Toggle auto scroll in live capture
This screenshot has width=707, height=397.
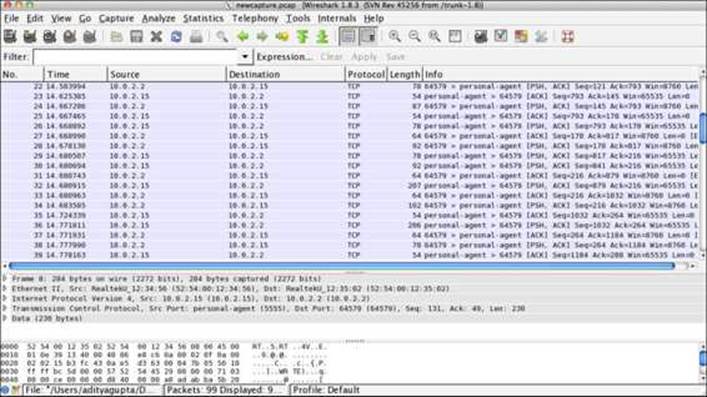pyautogui.click(x=368, y=37)
